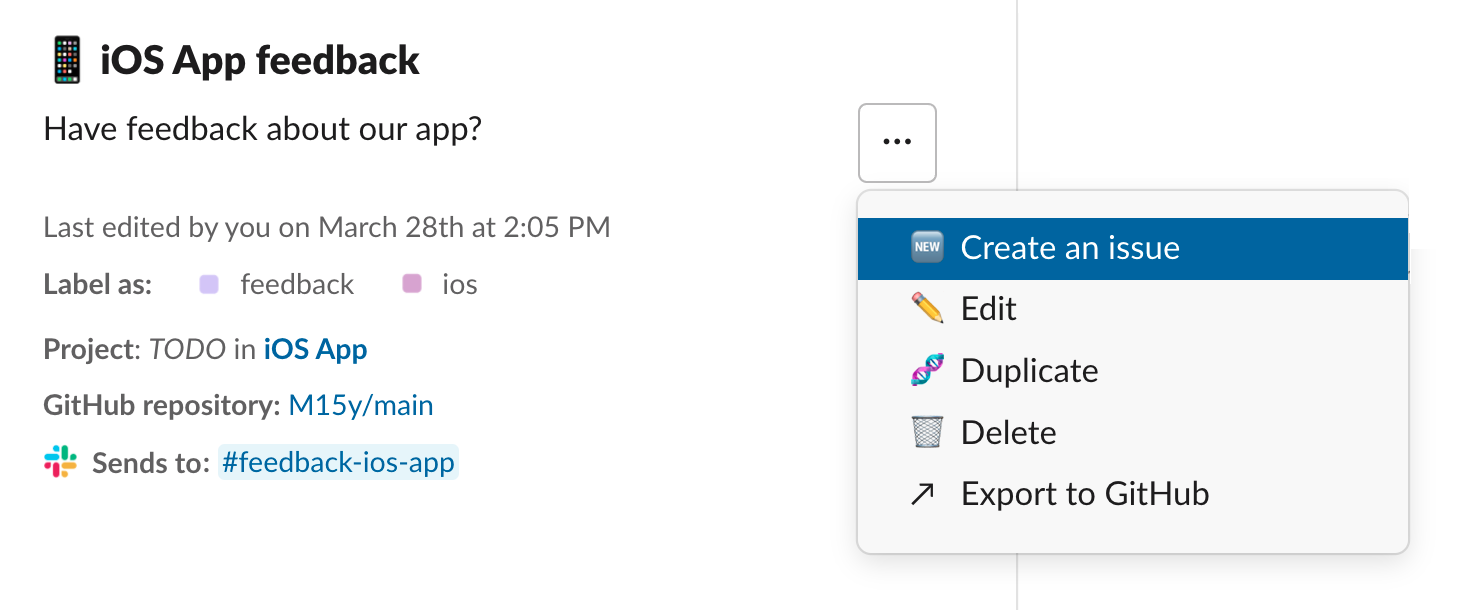Click the pencil icon beside Edit
Screen dimensions: 1466x610
(x=927, y=309)
